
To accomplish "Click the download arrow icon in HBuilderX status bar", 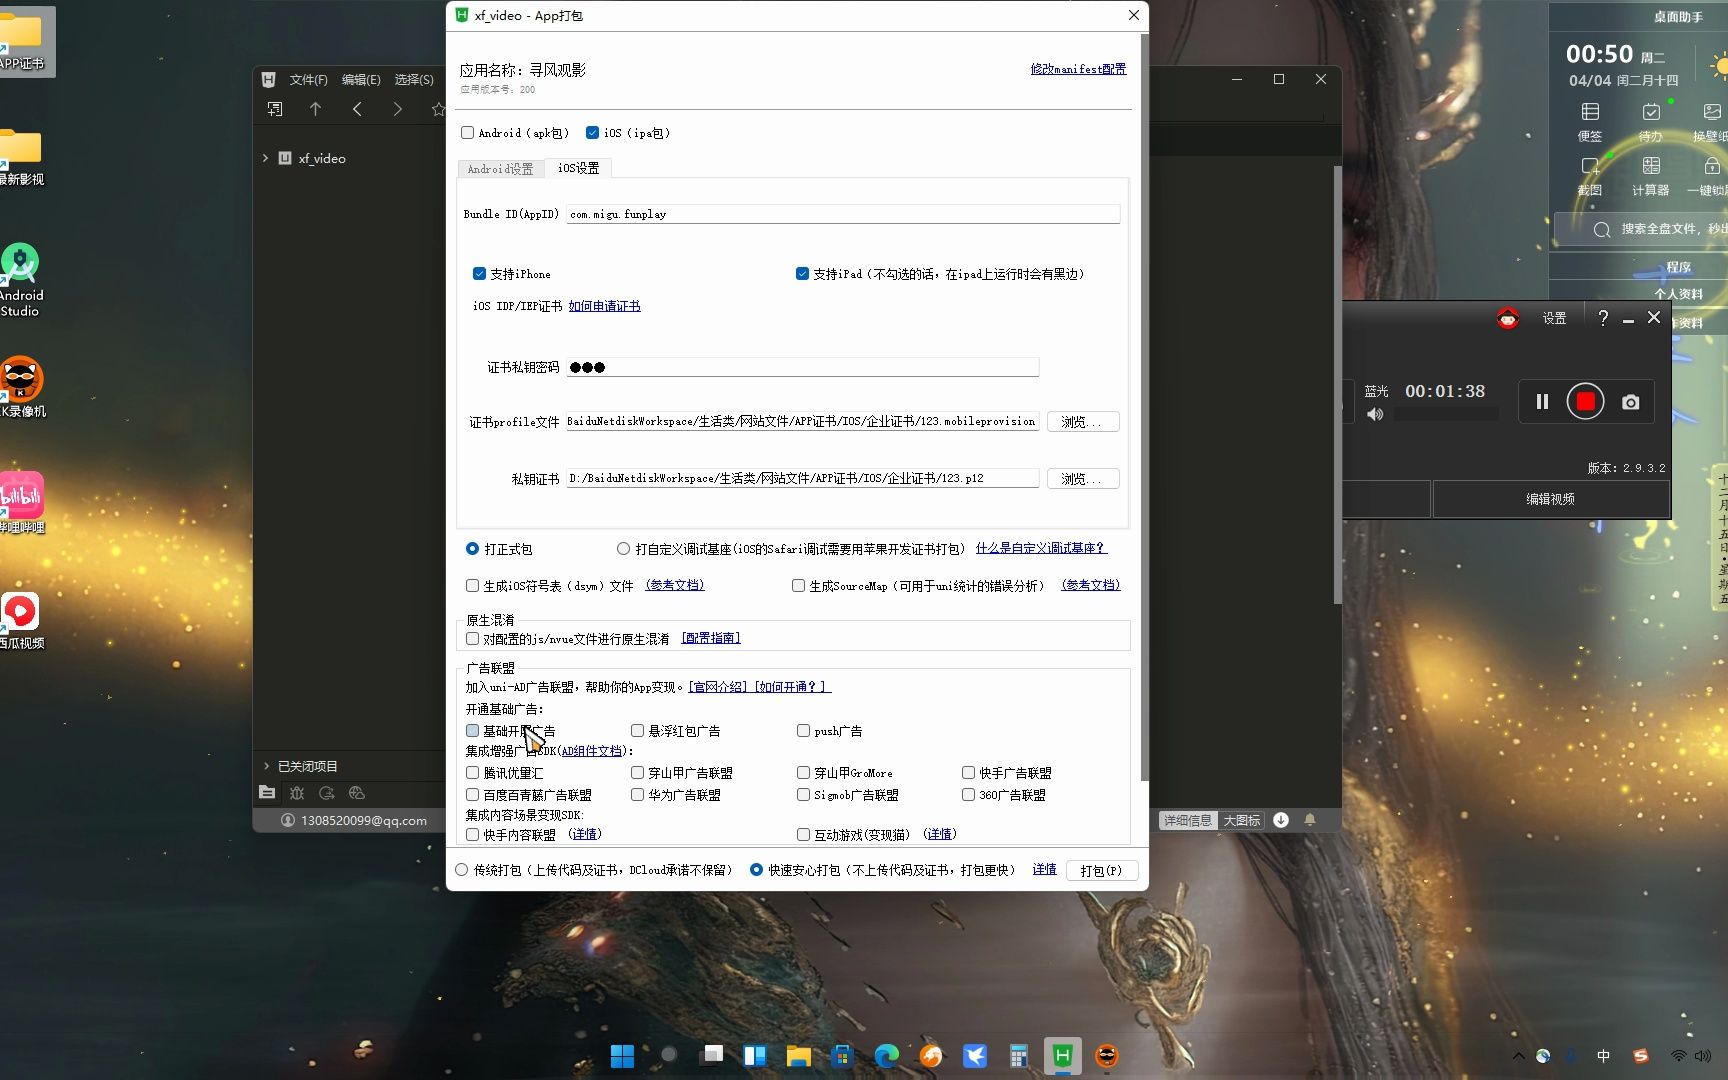I will coord(1281,820).
